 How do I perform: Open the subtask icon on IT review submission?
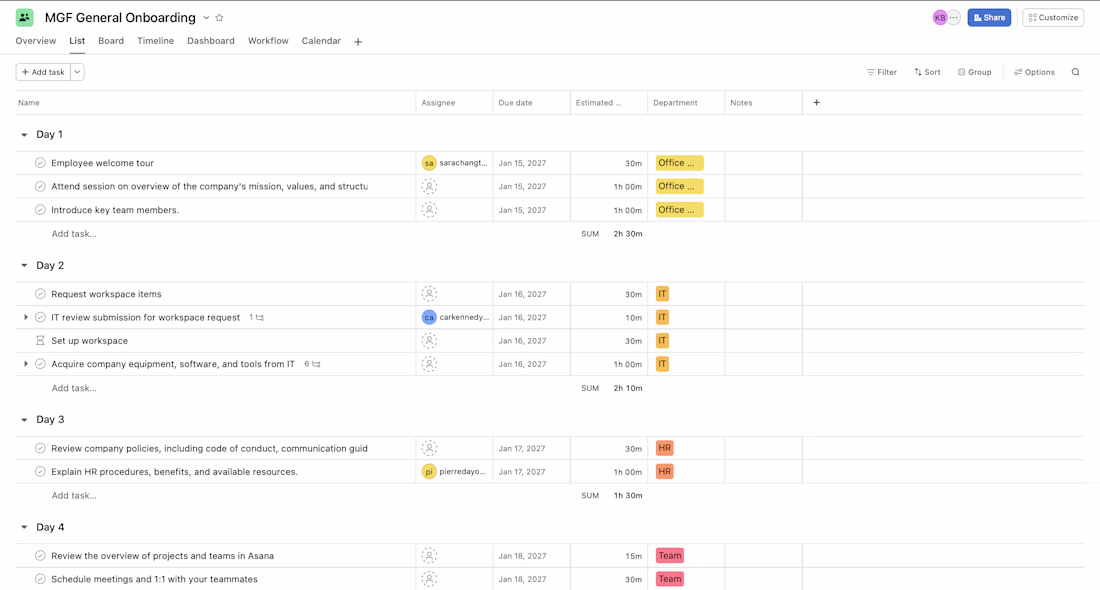259,318
